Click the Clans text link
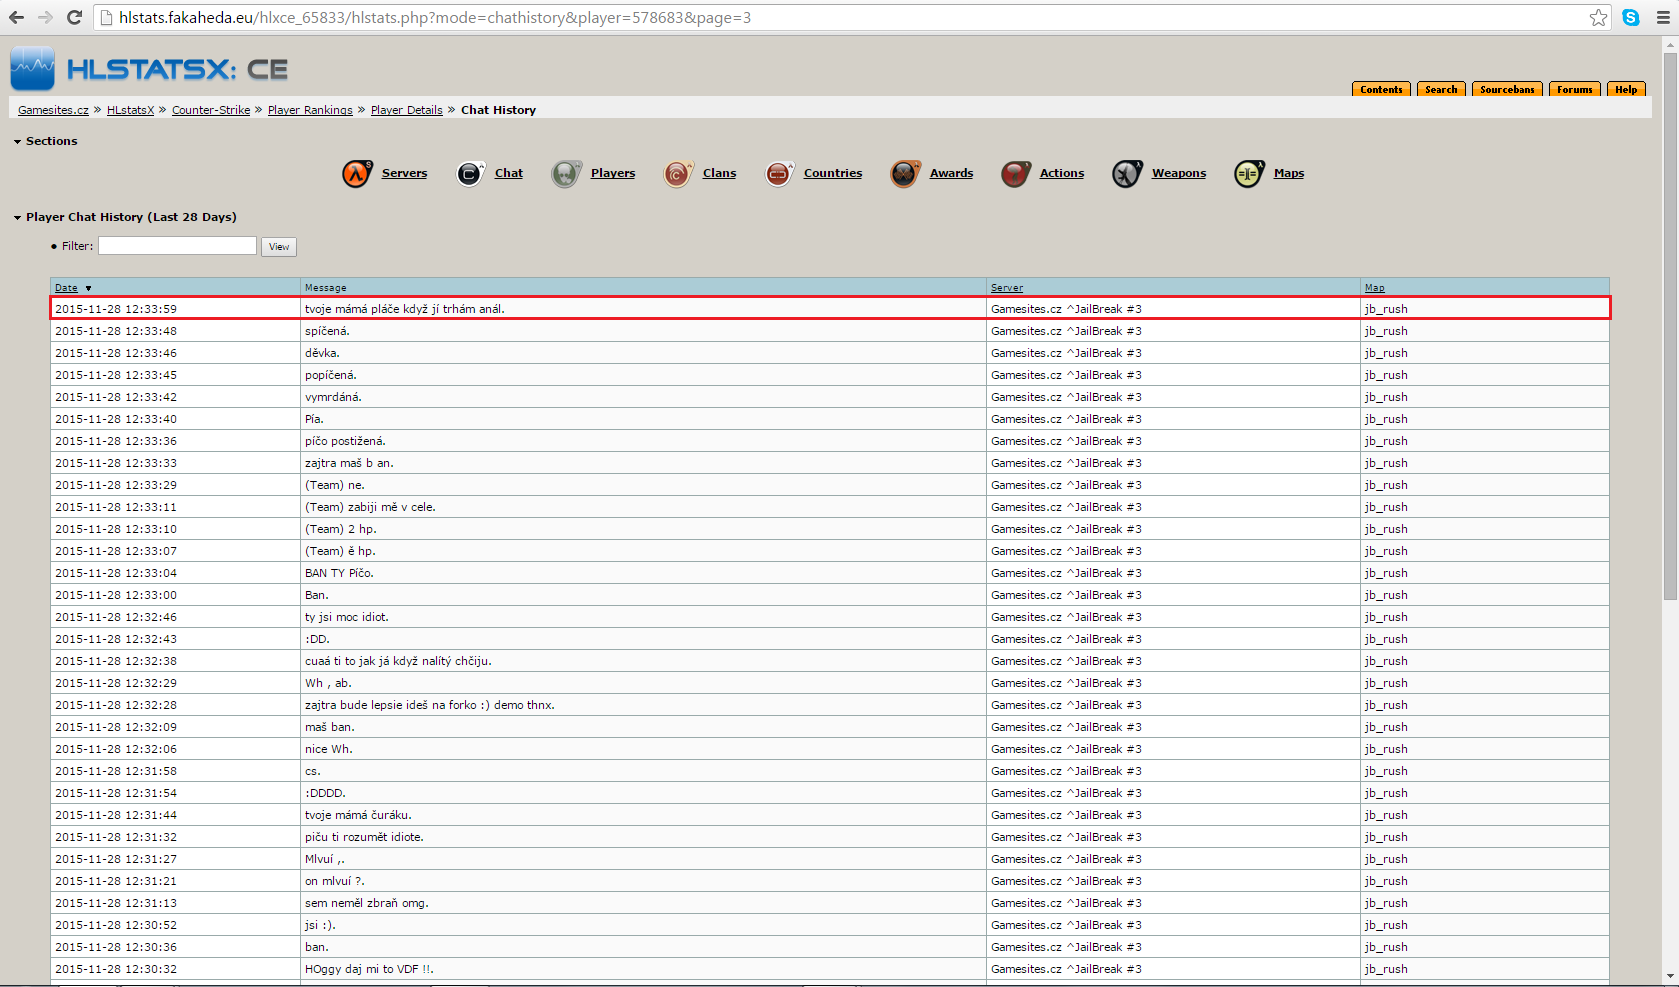Screen dimensions: 1679x987 [719, 173]
